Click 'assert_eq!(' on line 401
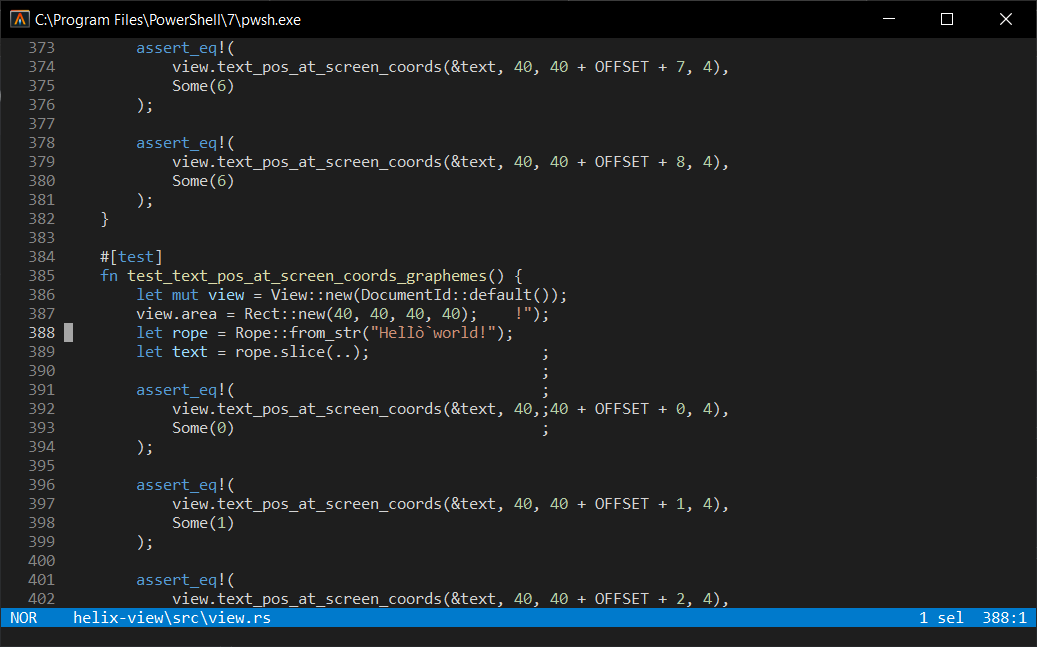1037x647 pixels. pos(185,580)
